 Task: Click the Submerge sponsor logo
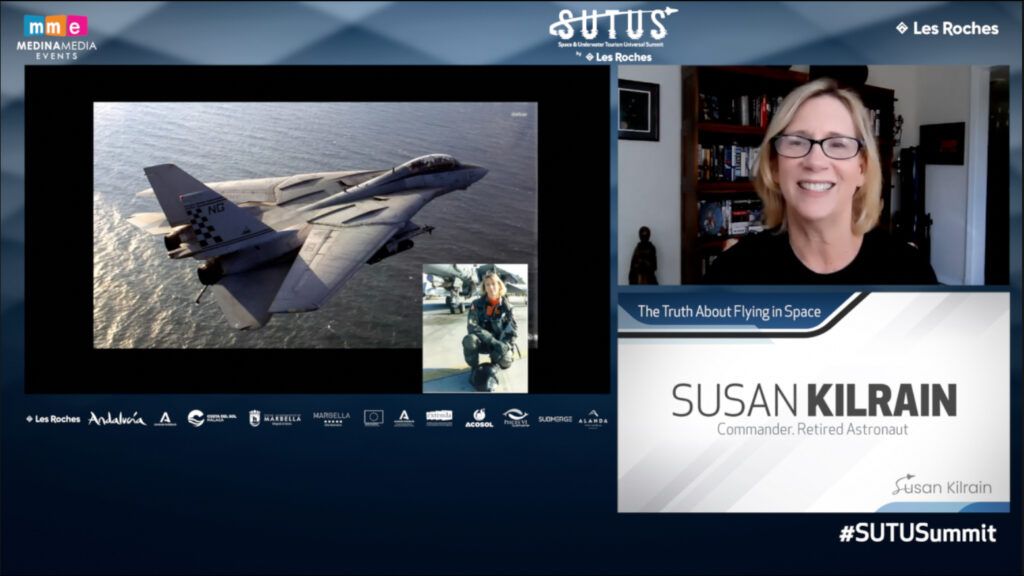tap(555, 419)
